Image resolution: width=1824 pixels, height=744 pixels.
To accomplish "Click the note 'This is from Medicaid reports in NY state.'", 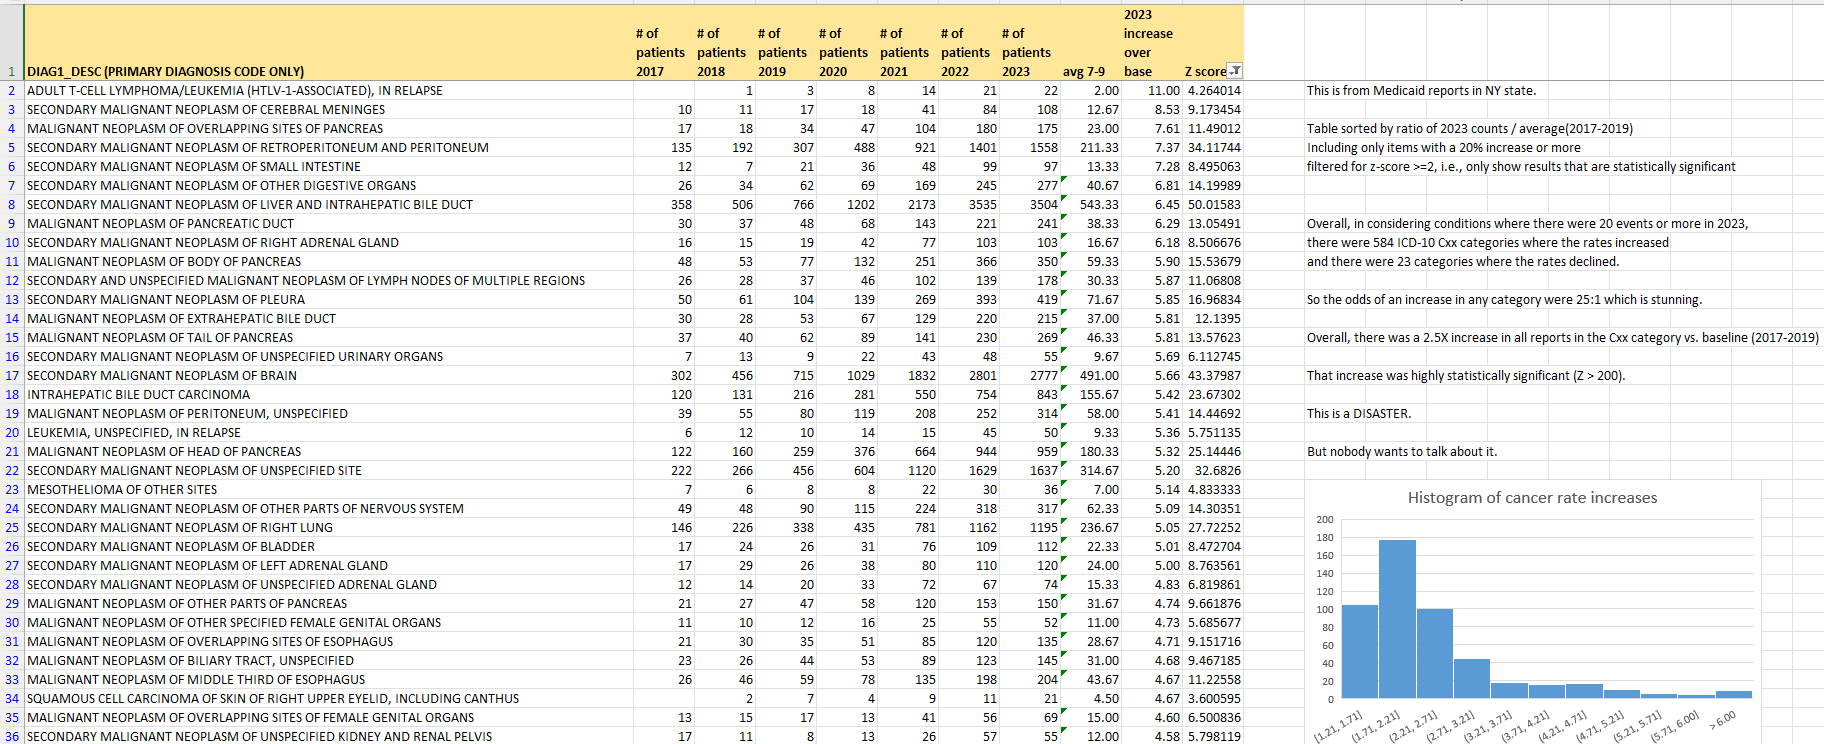I will (1421, 91).
